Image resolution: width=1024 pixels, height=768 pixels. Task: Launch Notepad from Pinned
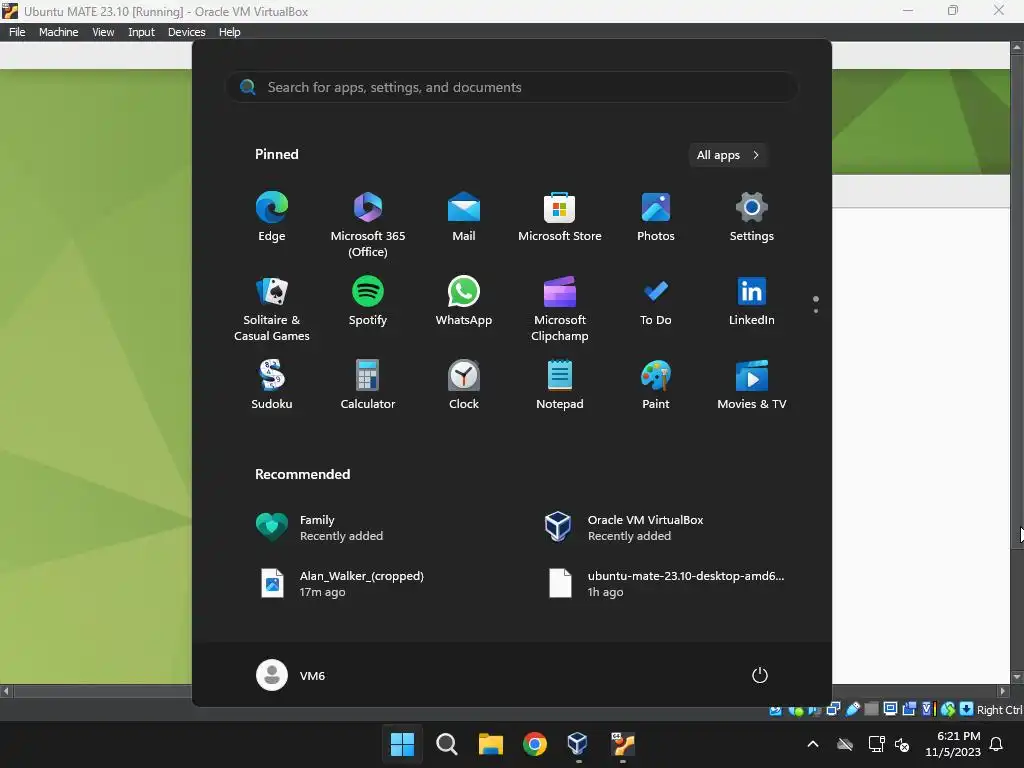click(x=560, y=385)
